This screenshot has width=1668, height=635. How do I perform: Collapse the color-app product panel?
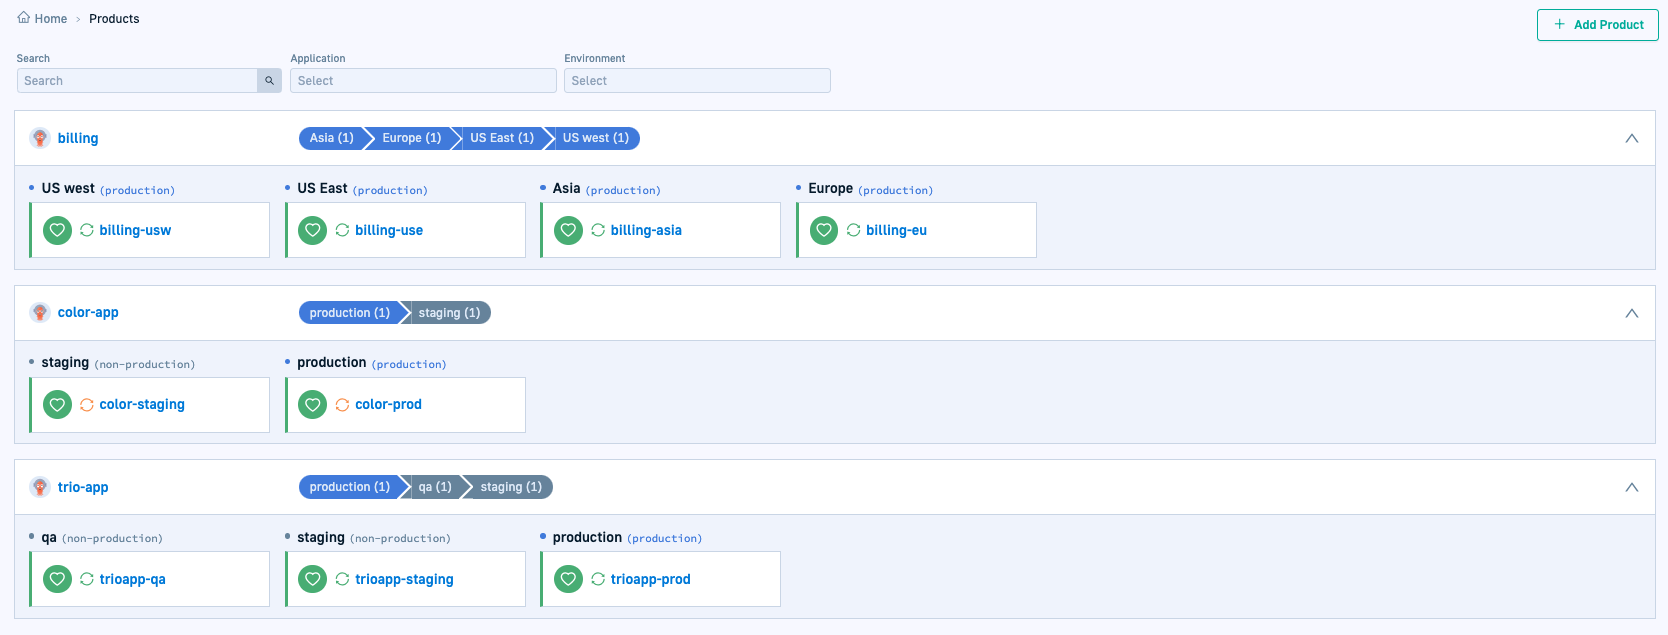1632,313
